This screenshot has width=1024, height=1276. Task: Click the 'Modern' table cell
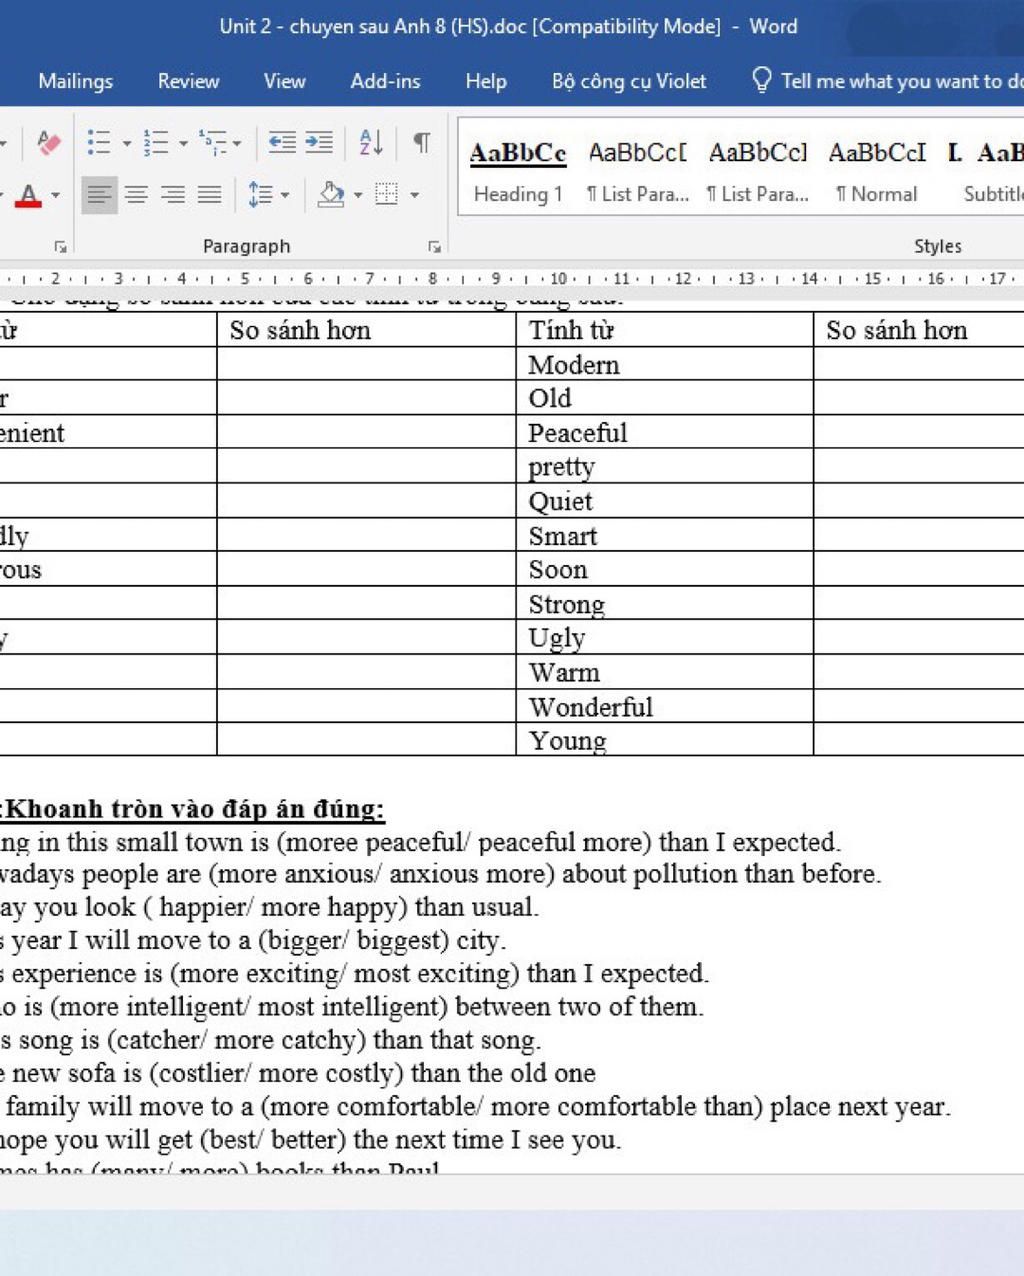coord(664,364)
